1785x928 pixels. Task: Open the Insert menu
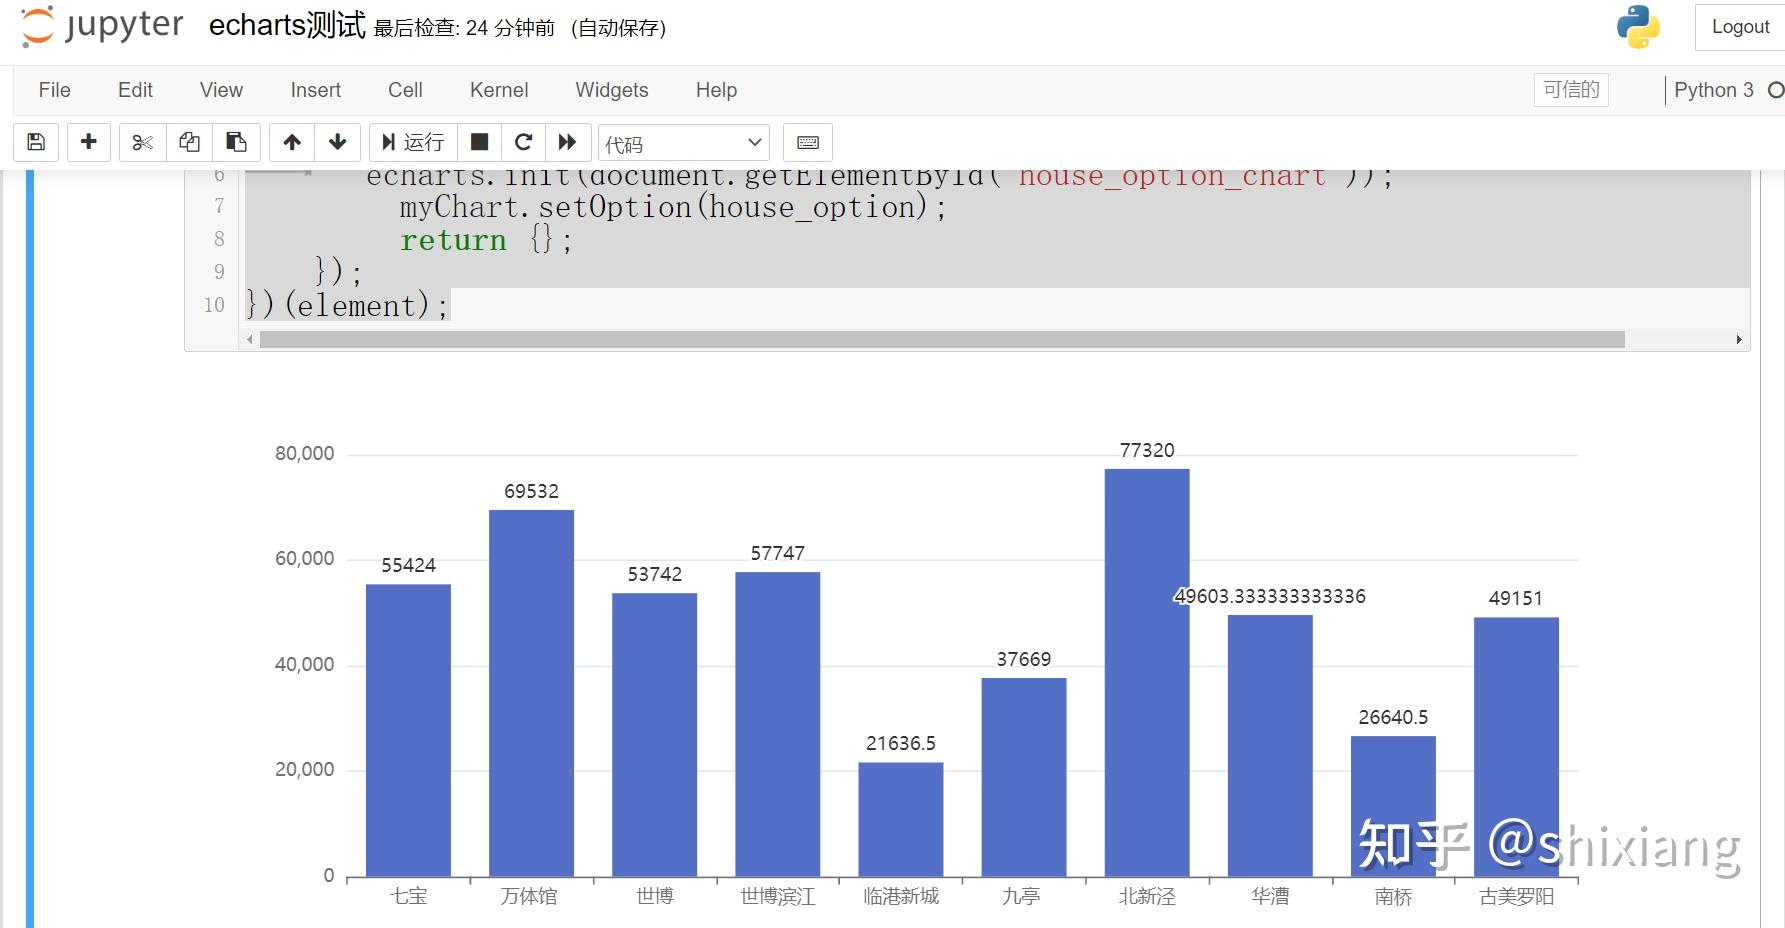(x=316, y=90)
